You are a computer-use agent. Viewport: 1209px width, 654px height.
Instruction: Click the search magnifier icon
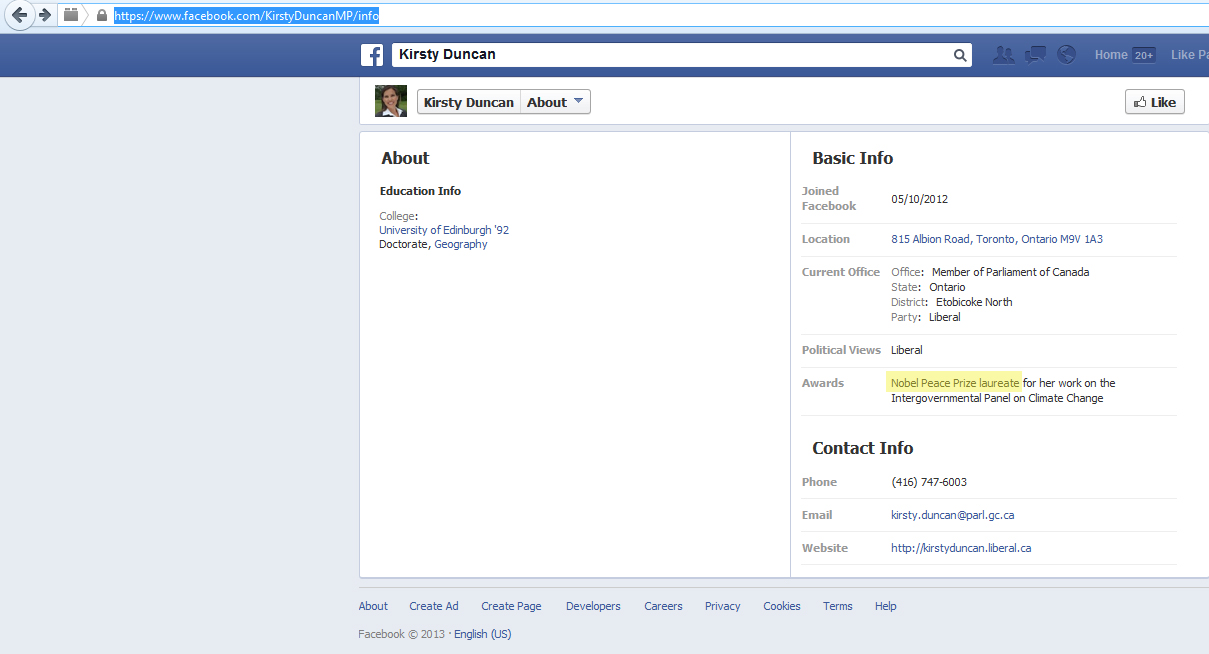pyautogui.click(x=960, y=56)
